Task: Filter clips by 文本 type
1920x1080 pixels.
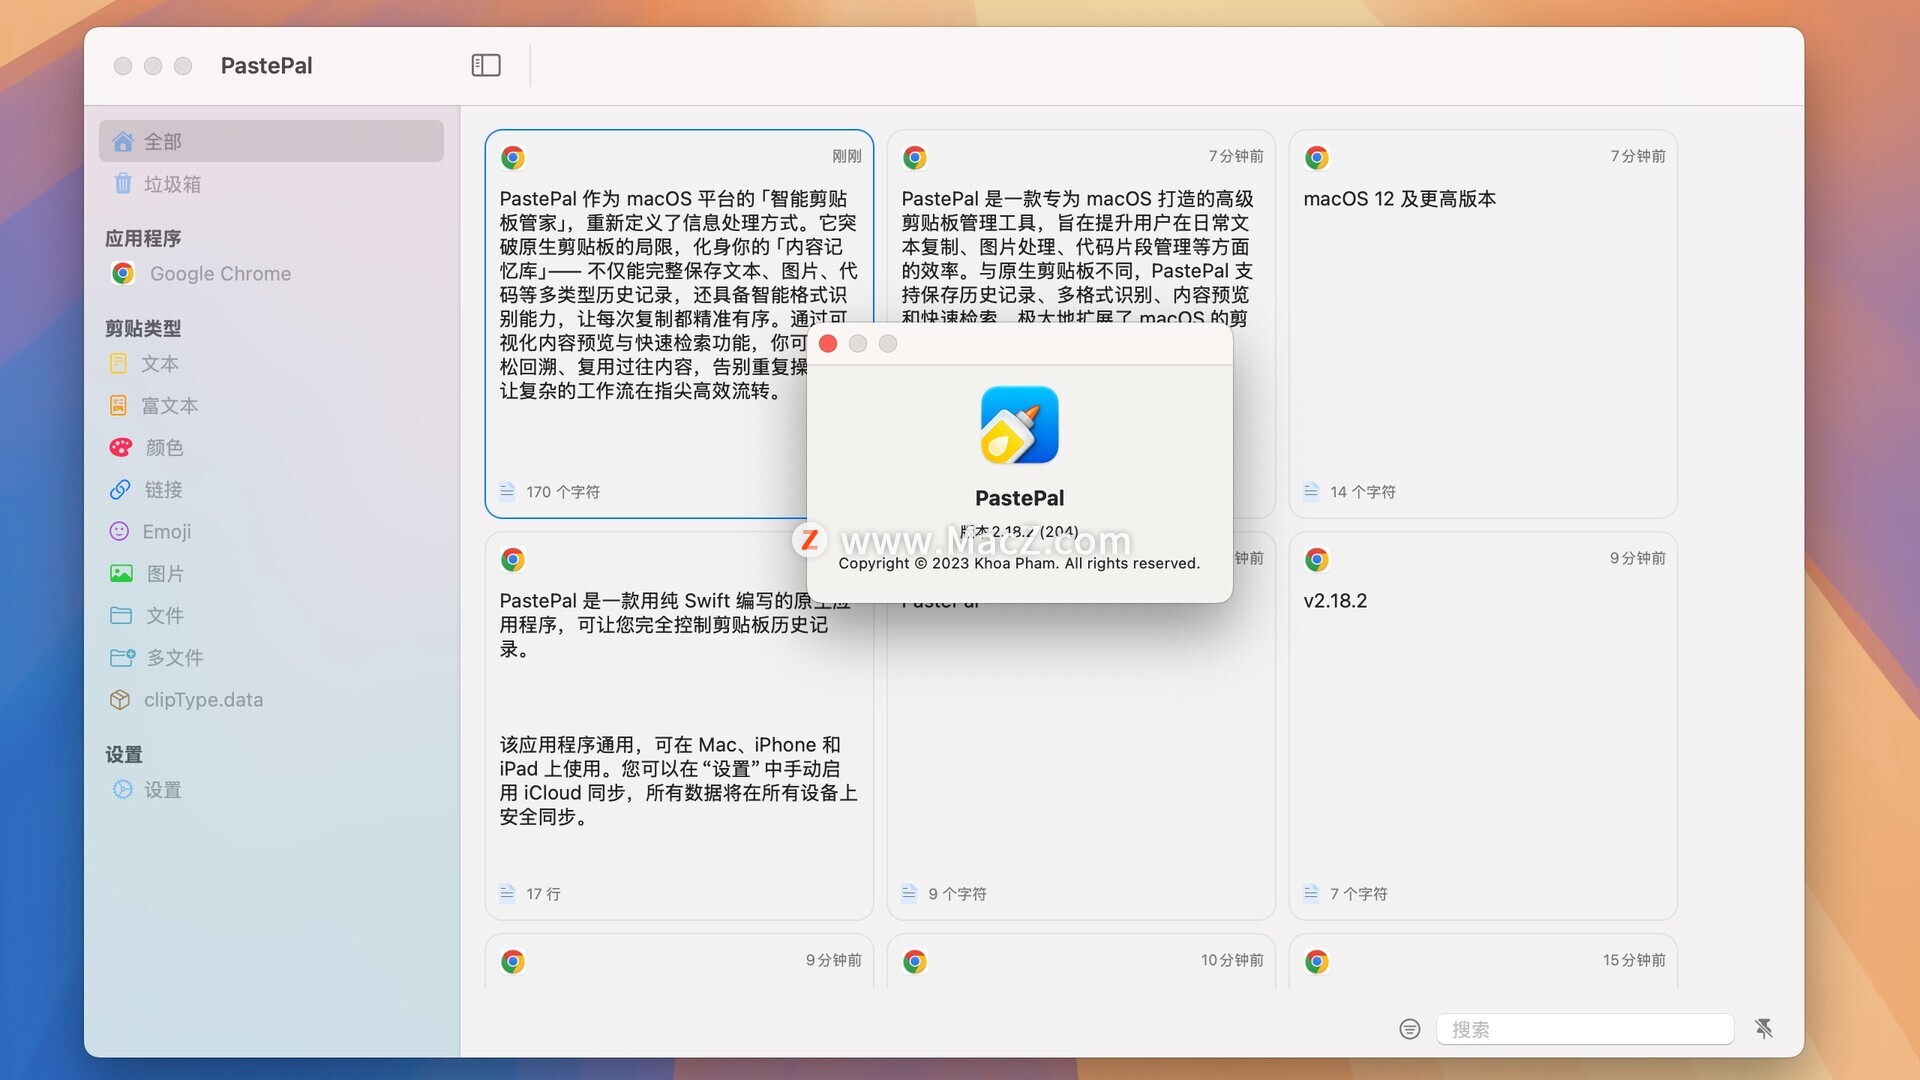Action: pyautogui.click(x=271, y=364)
